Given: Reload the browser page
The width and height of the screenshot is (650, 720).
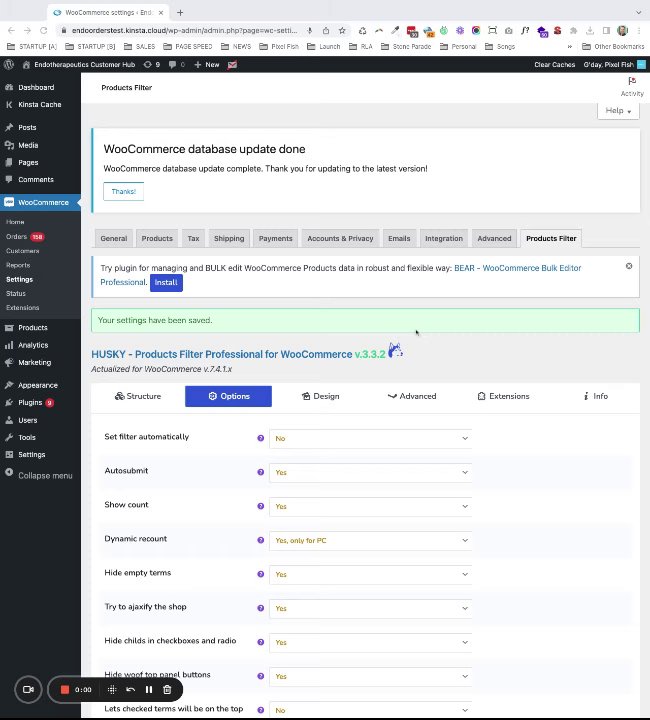Looking at the screenshot, I should click(x=44, y=31).
